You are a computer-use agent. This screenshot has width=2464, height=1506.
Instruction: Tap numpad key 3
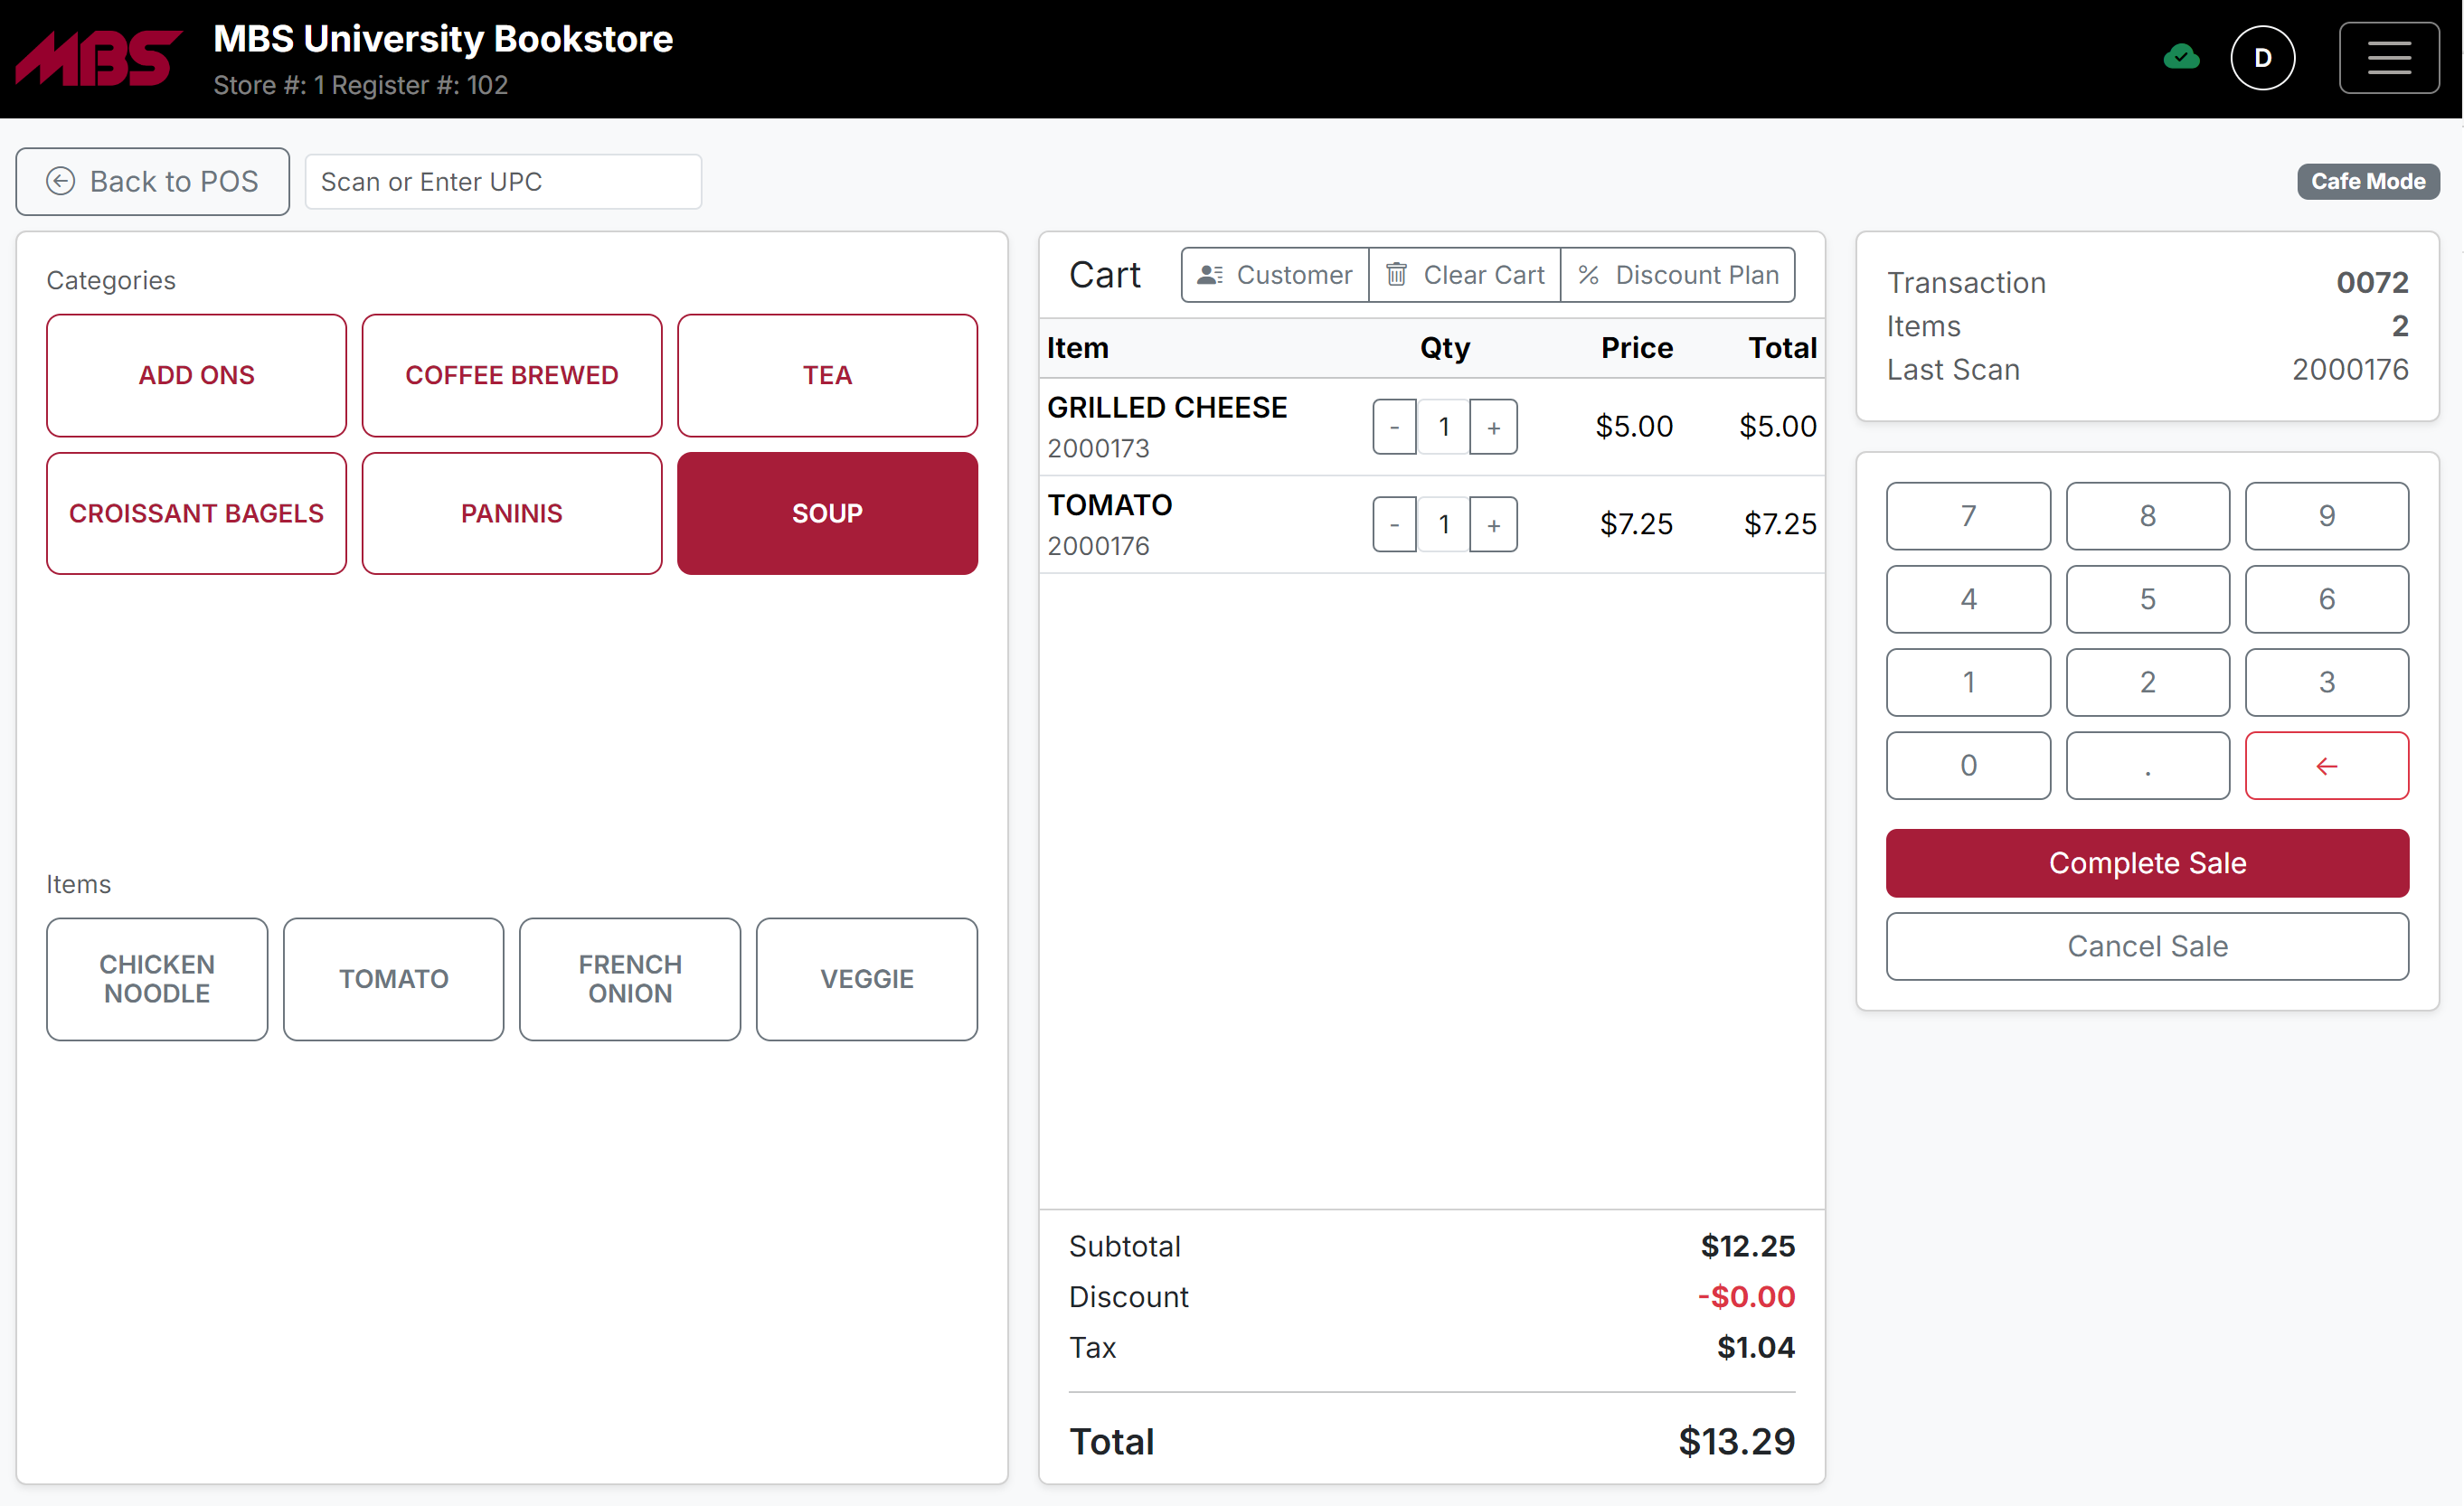coord(2326,683)
